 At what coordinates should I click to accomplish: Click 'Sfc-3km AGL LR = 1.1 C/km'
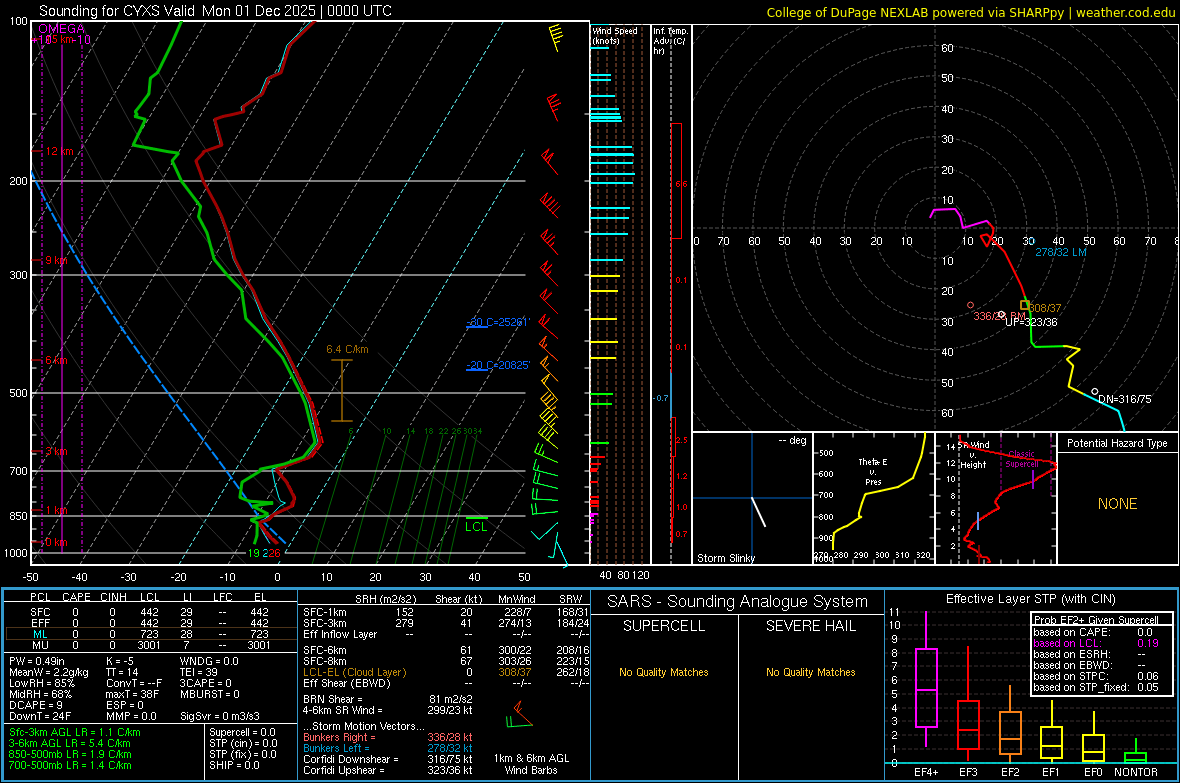(x=75, y=732)
